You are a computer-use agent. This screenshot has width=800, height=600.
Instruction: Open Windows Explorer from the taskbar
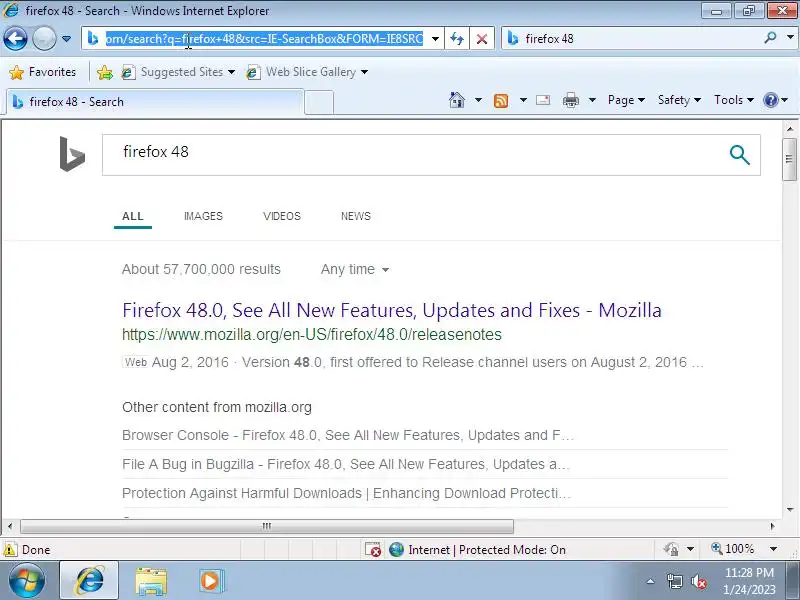(151, 582)
